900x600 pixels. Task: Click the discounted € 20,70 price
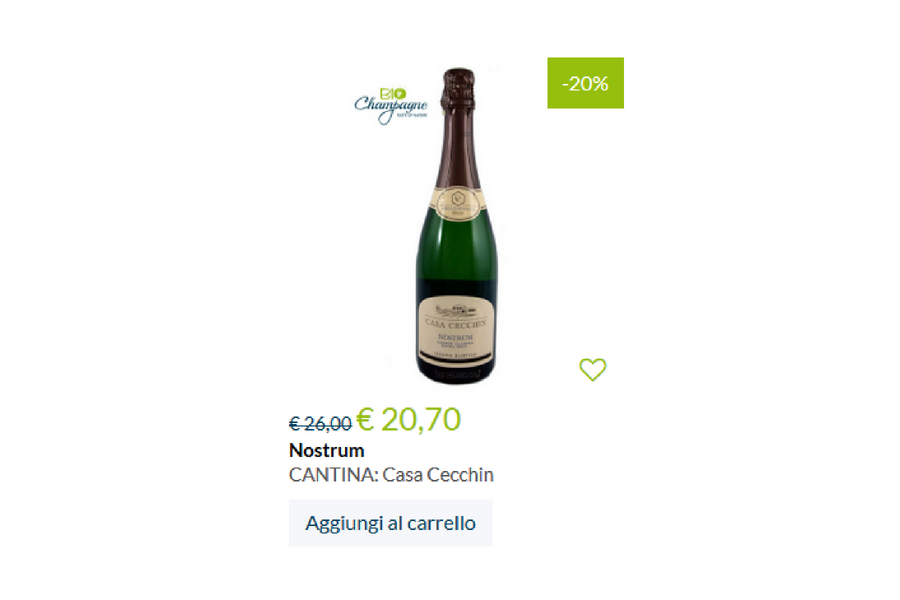coord(408,419)
